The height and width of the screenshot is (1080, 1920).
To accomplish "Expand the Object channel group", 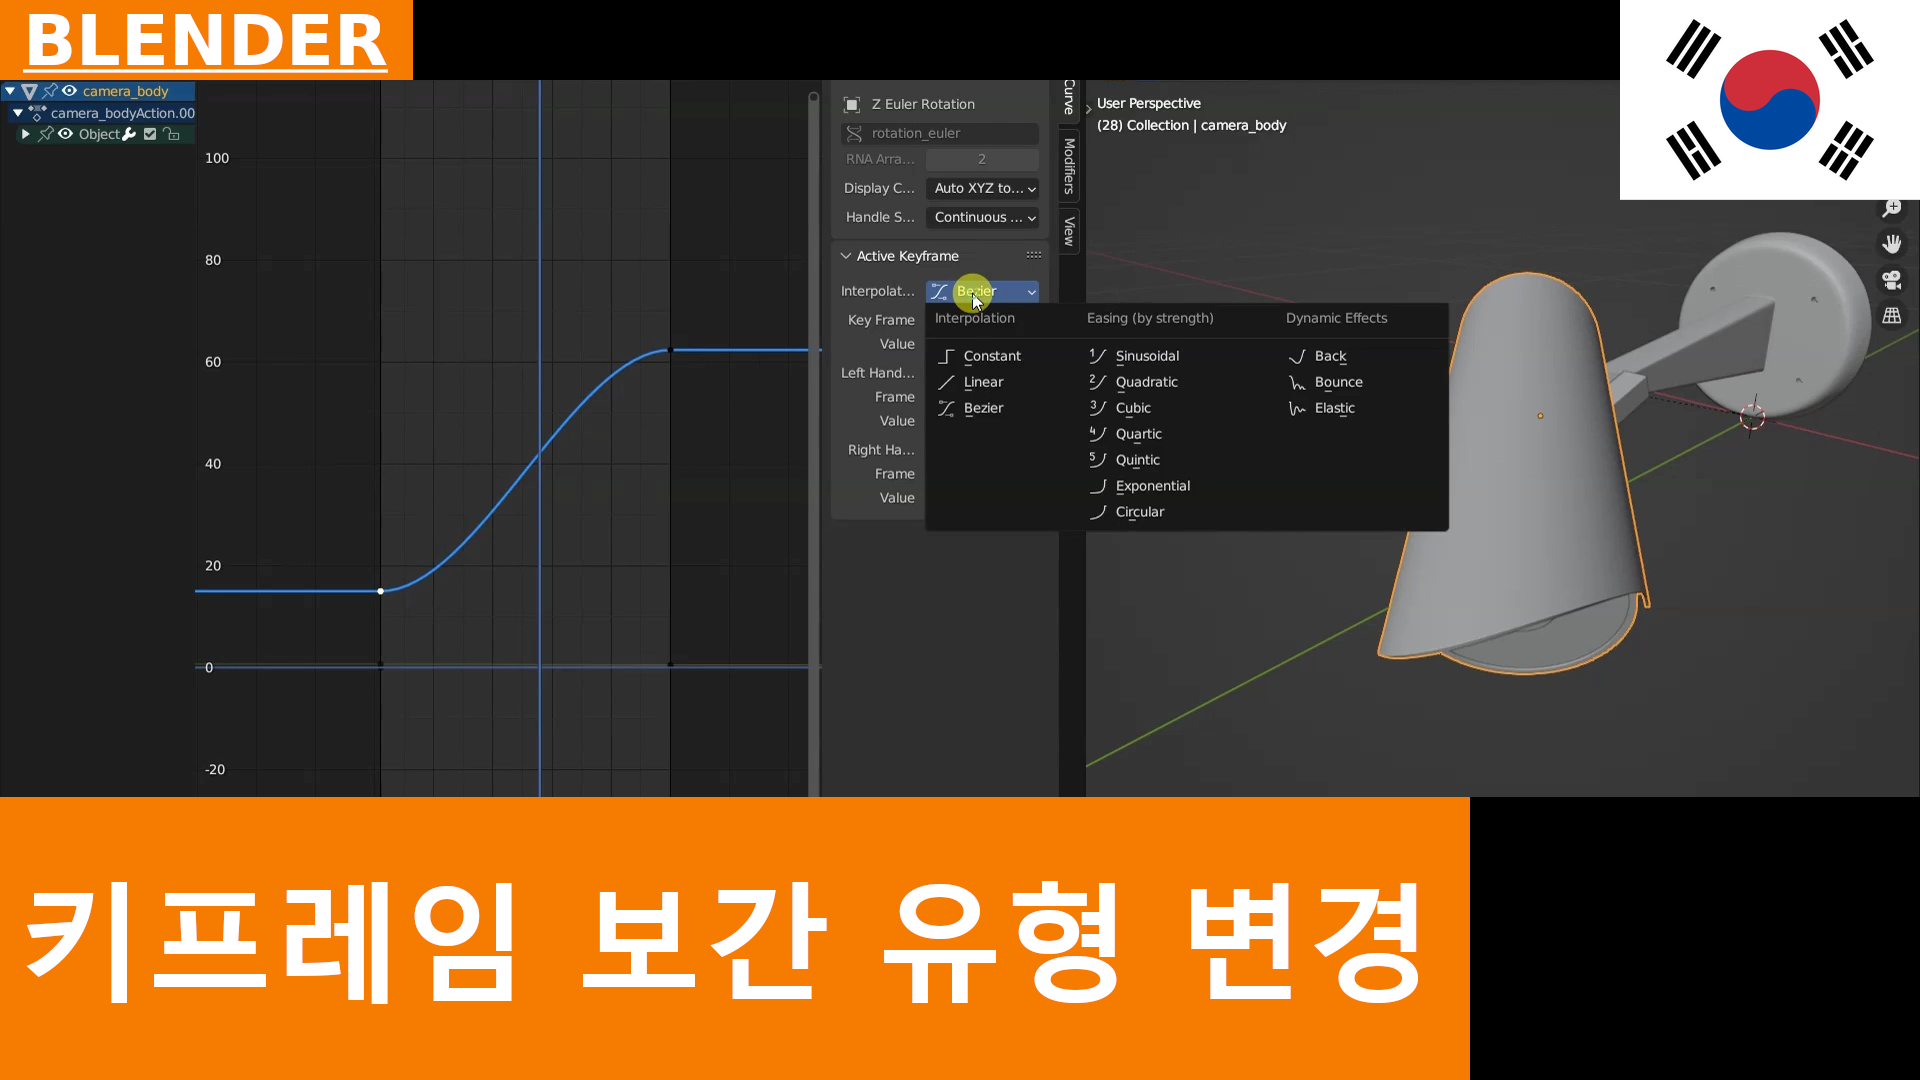I will tap(26, 134).
